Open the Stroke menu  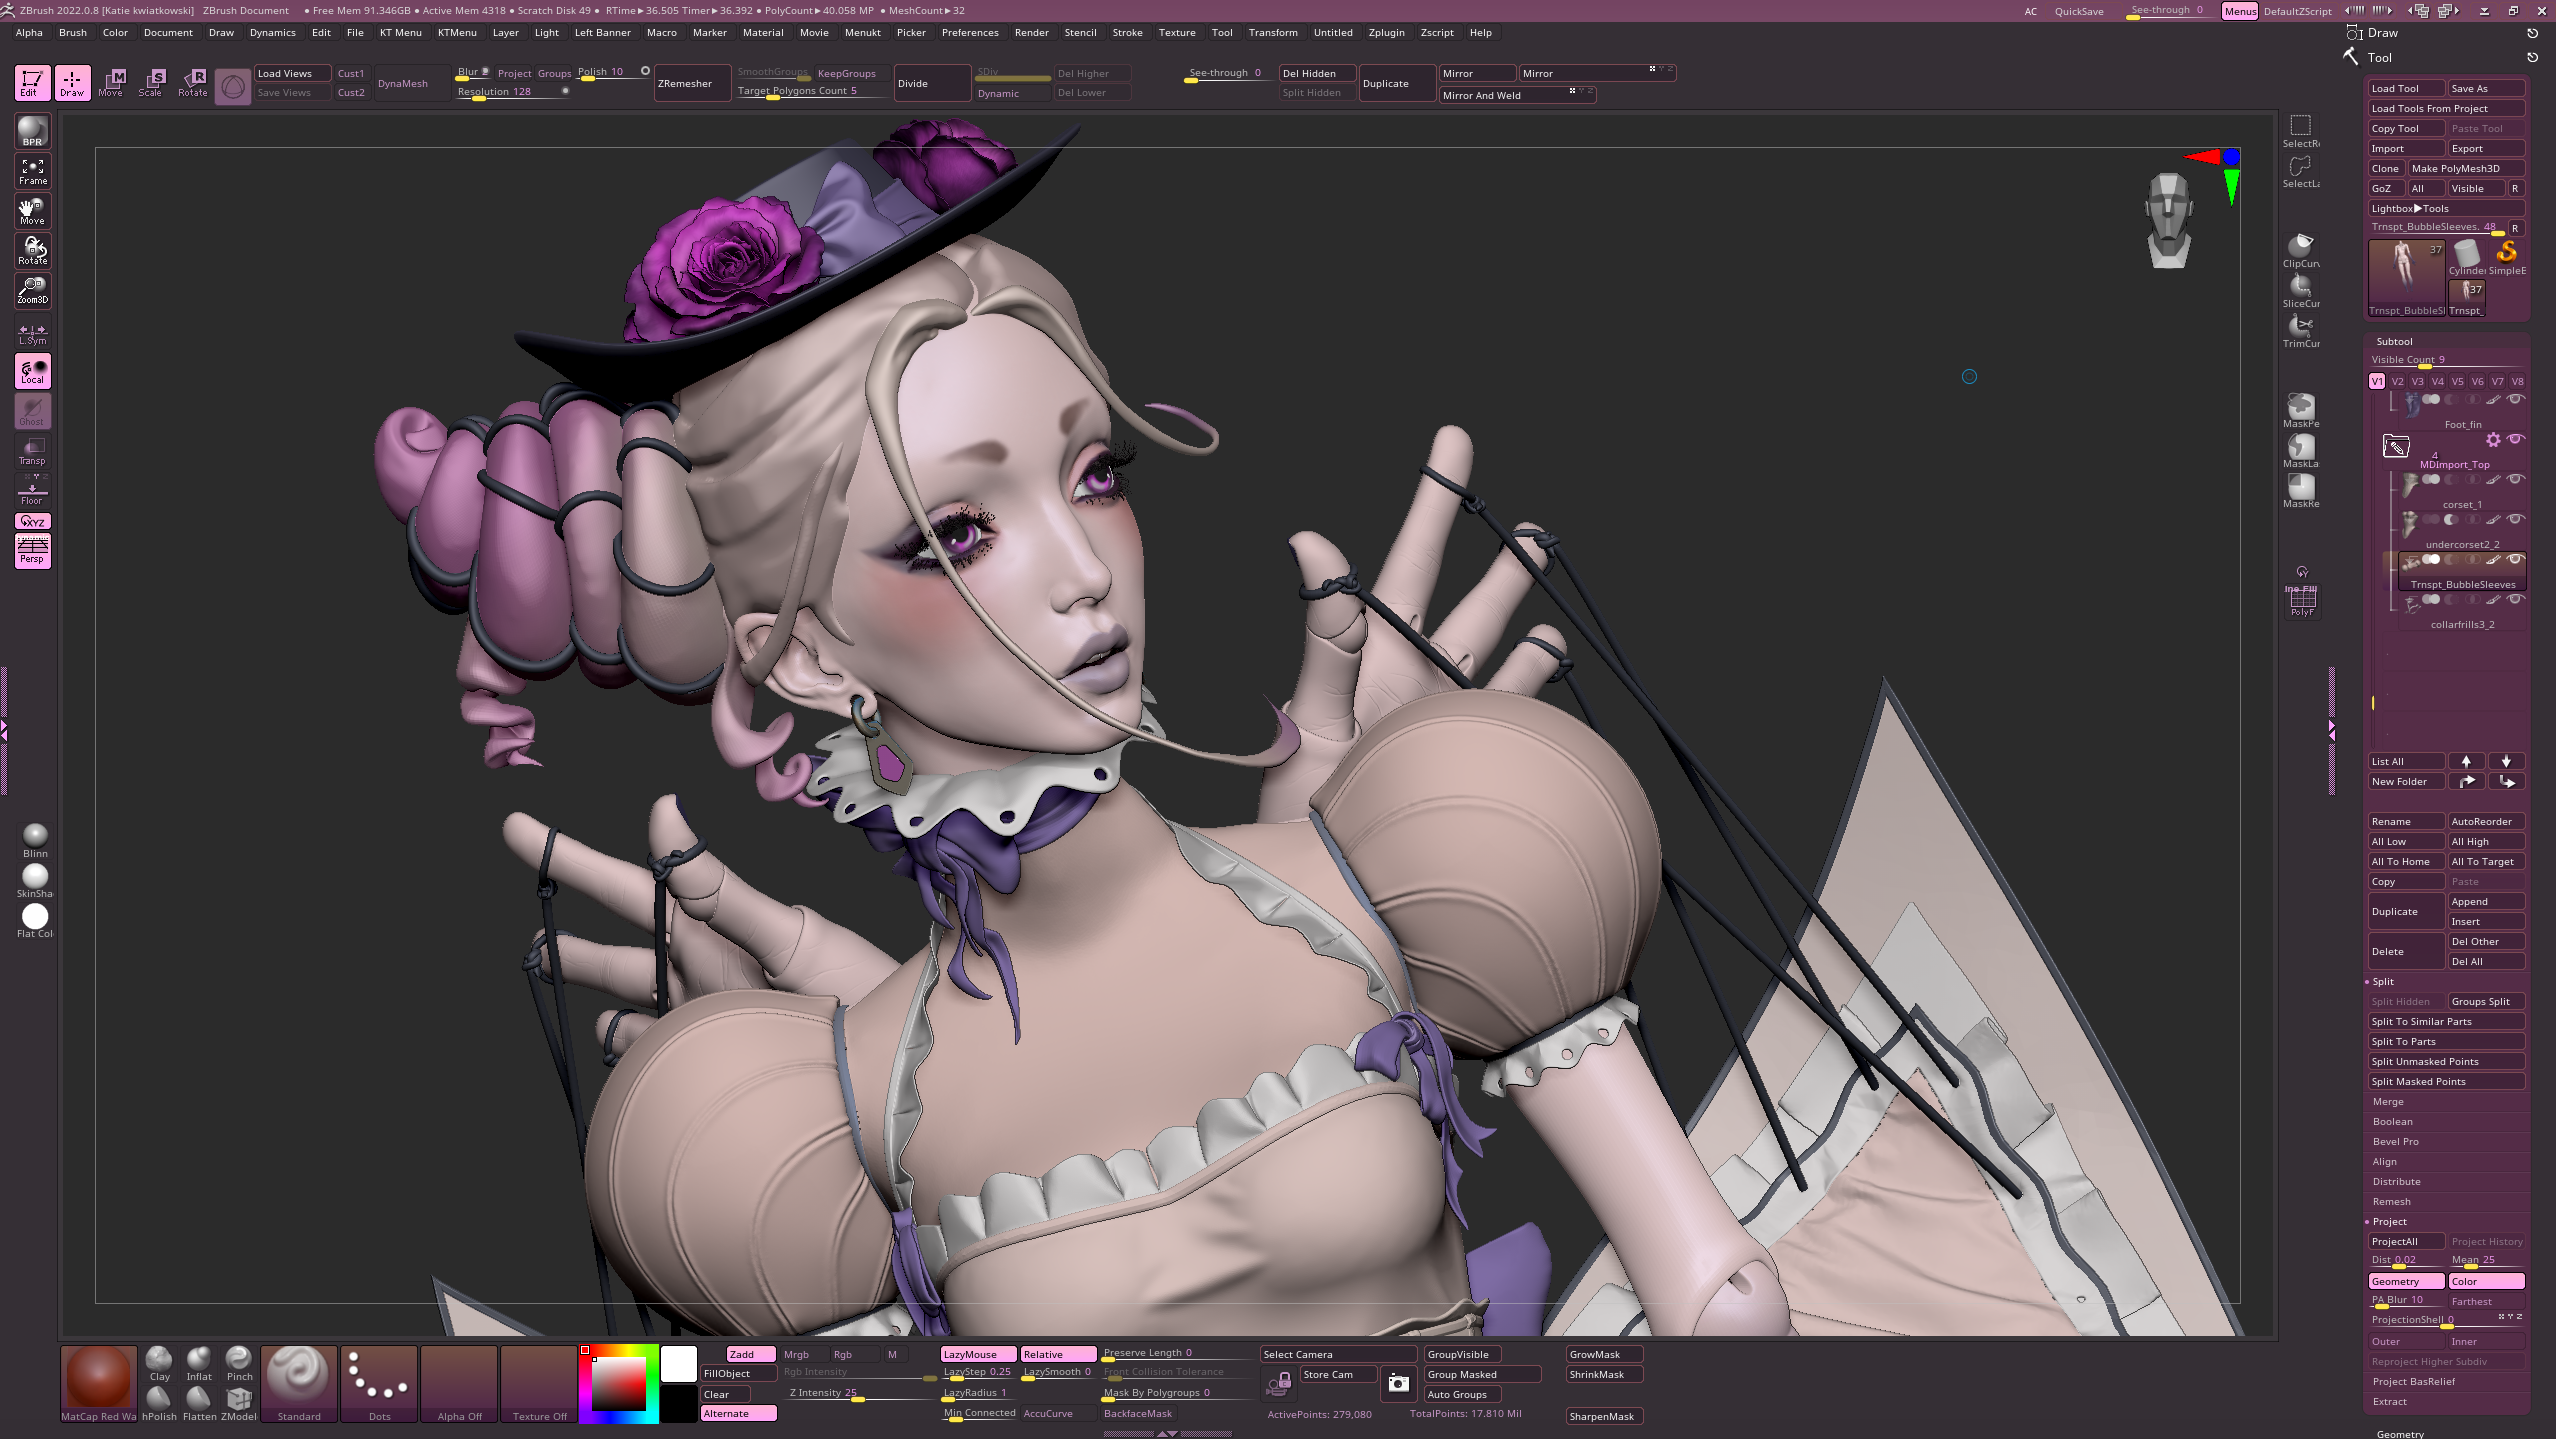pos(1127,33)
